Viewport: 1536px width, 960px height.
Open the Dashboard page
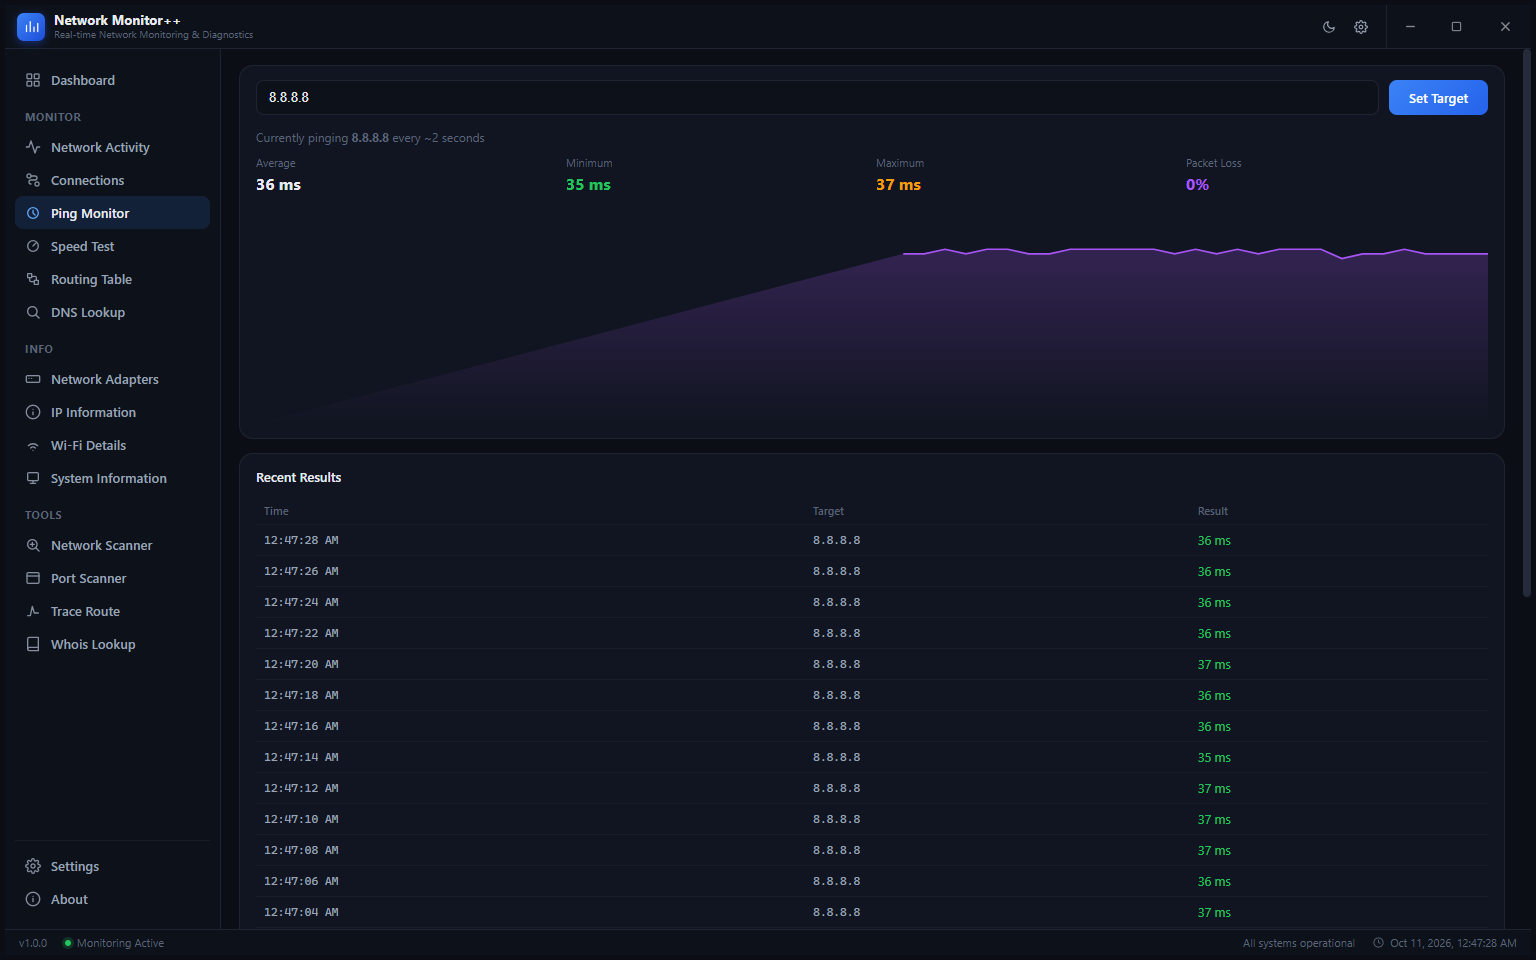coord(112,80)
